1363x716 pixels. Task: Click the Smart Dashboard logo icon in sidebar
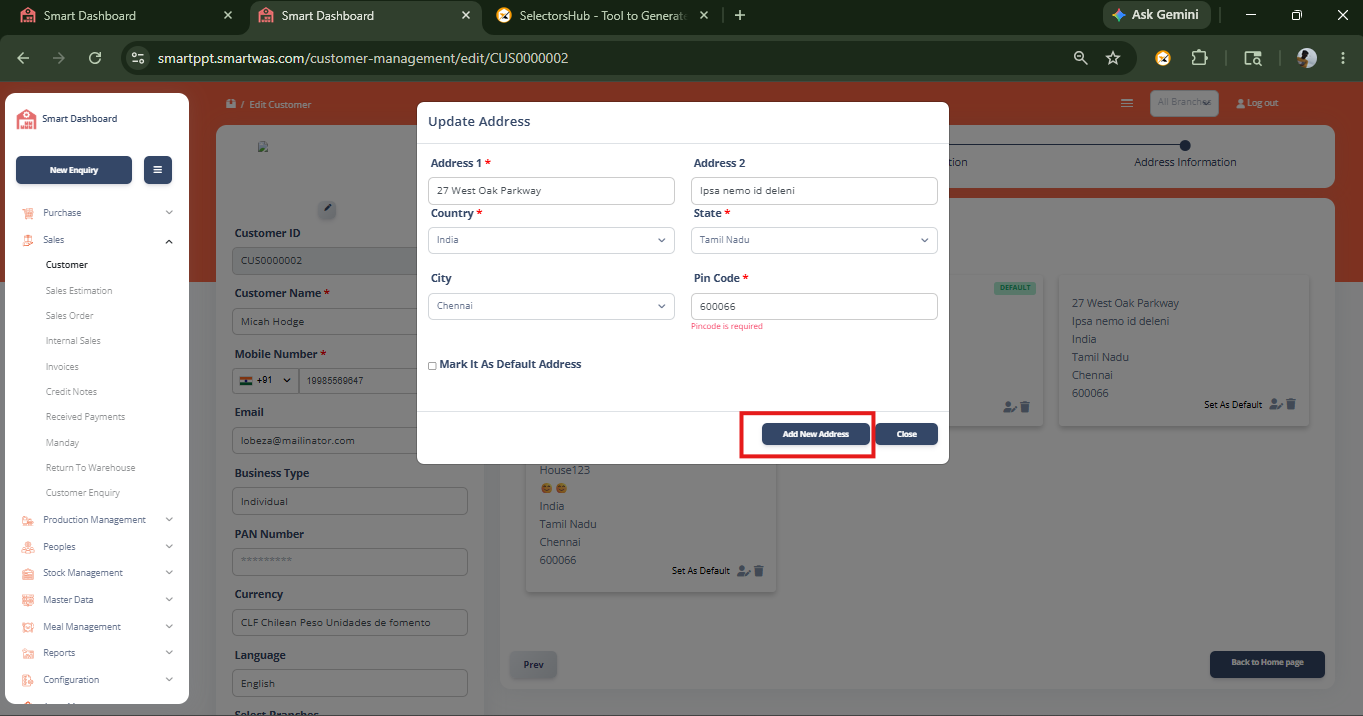(x=26, y=119)
